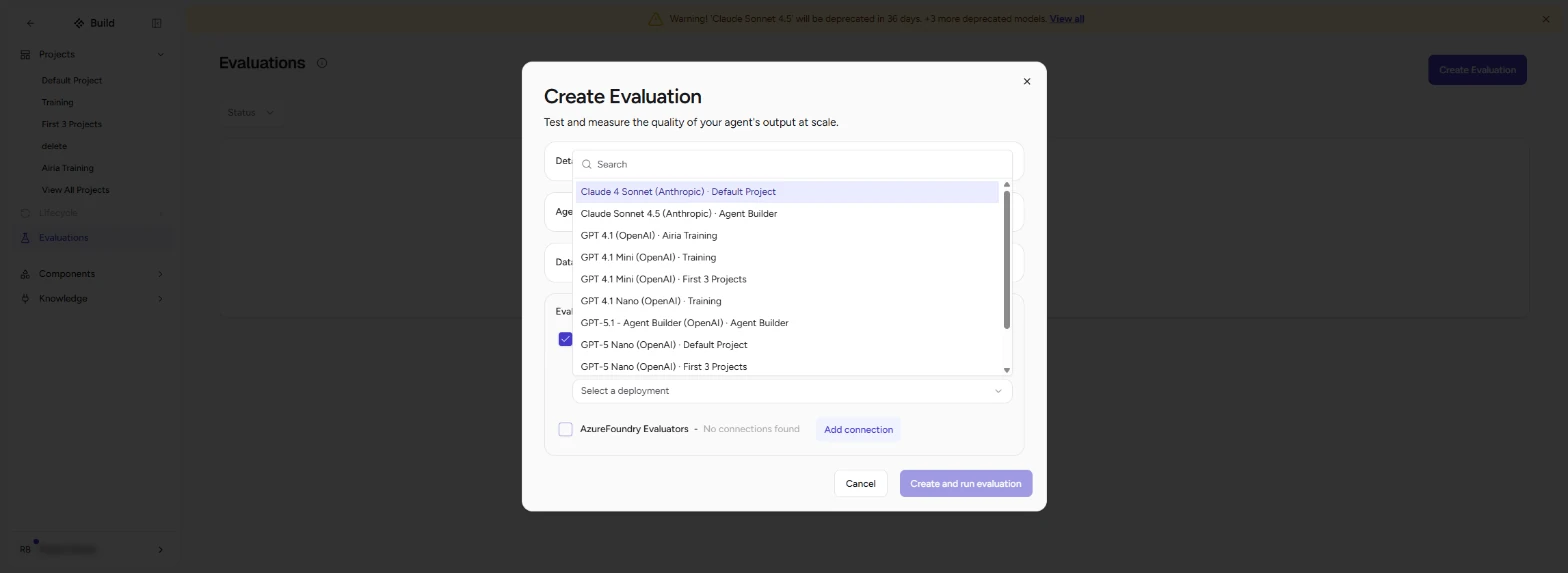Click the info icon beside Evaluations title
Image resolution: width=1568 pixels, height=573 pixels.
pyautogui.click(x=322, y=63)
